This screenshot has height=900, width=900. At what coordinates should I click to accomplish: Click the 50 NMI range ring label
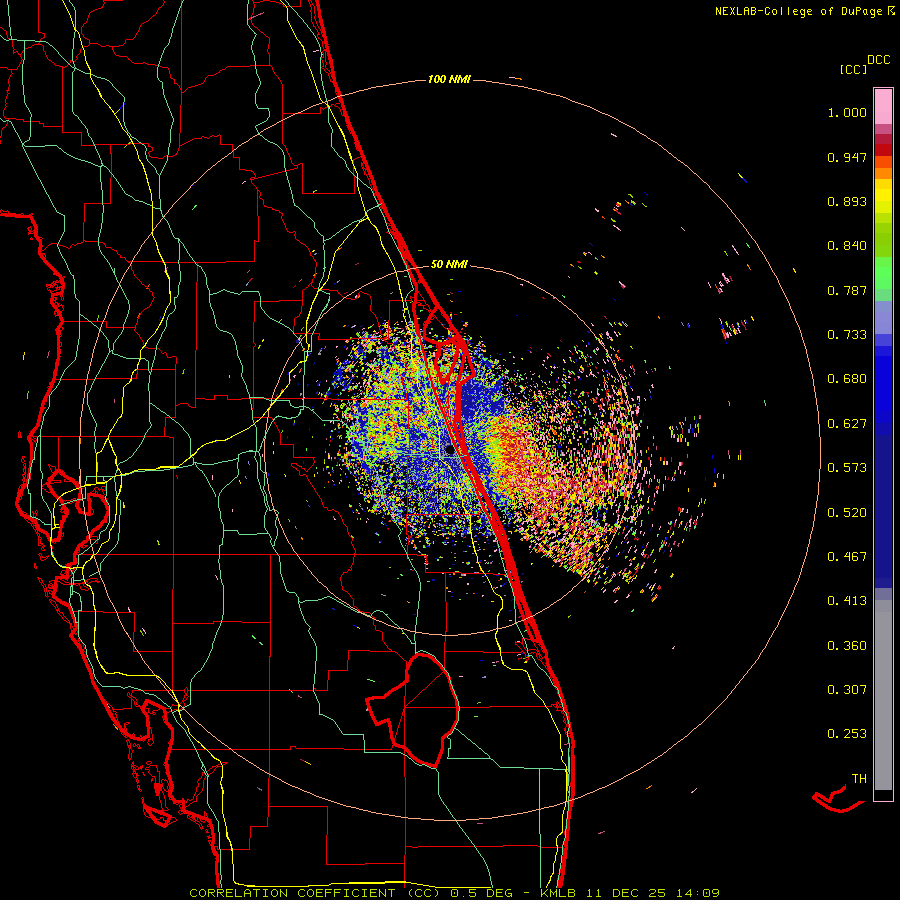click(x=449, y=264)
